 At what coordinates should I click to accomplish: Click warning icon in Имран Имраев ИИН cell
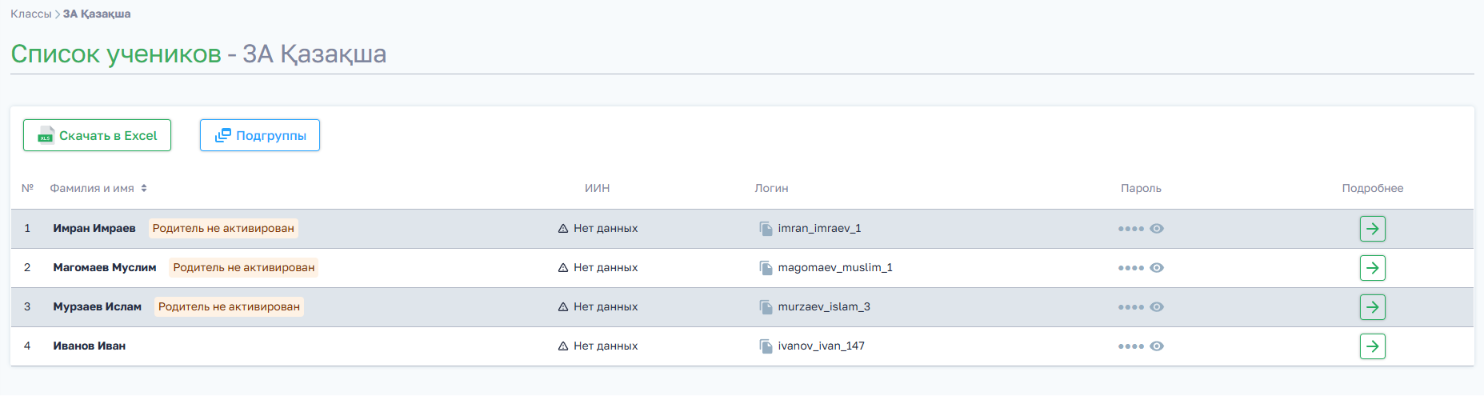[563, 229]
